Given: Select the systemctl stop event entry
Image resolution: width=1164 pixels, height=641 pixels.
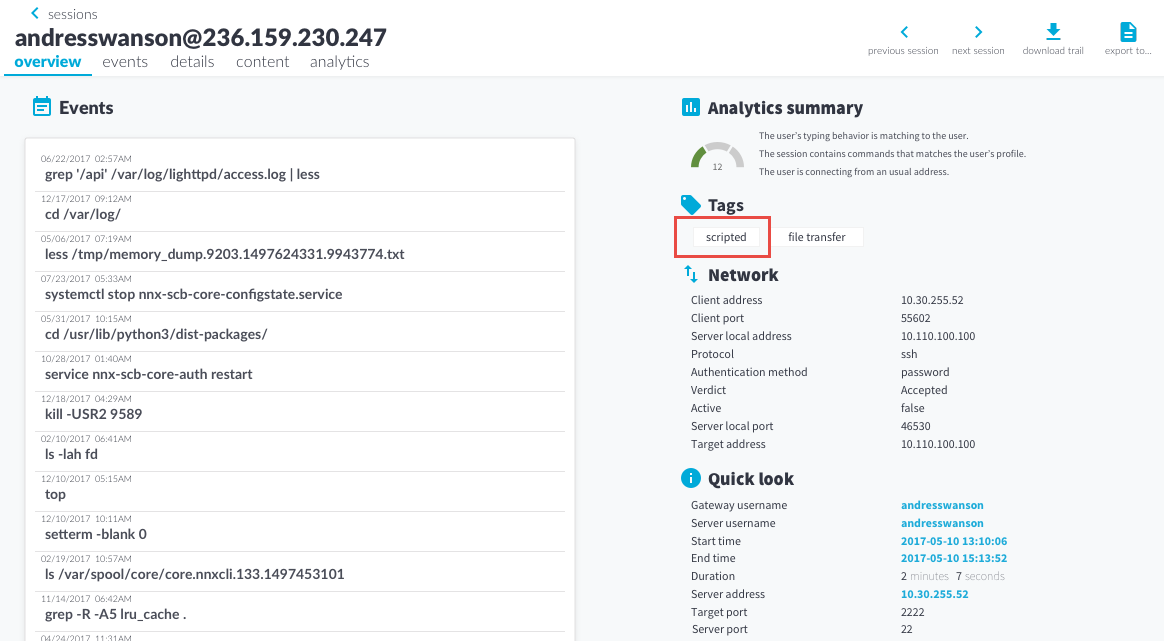Looking at the screenshot, I should 194,294.
